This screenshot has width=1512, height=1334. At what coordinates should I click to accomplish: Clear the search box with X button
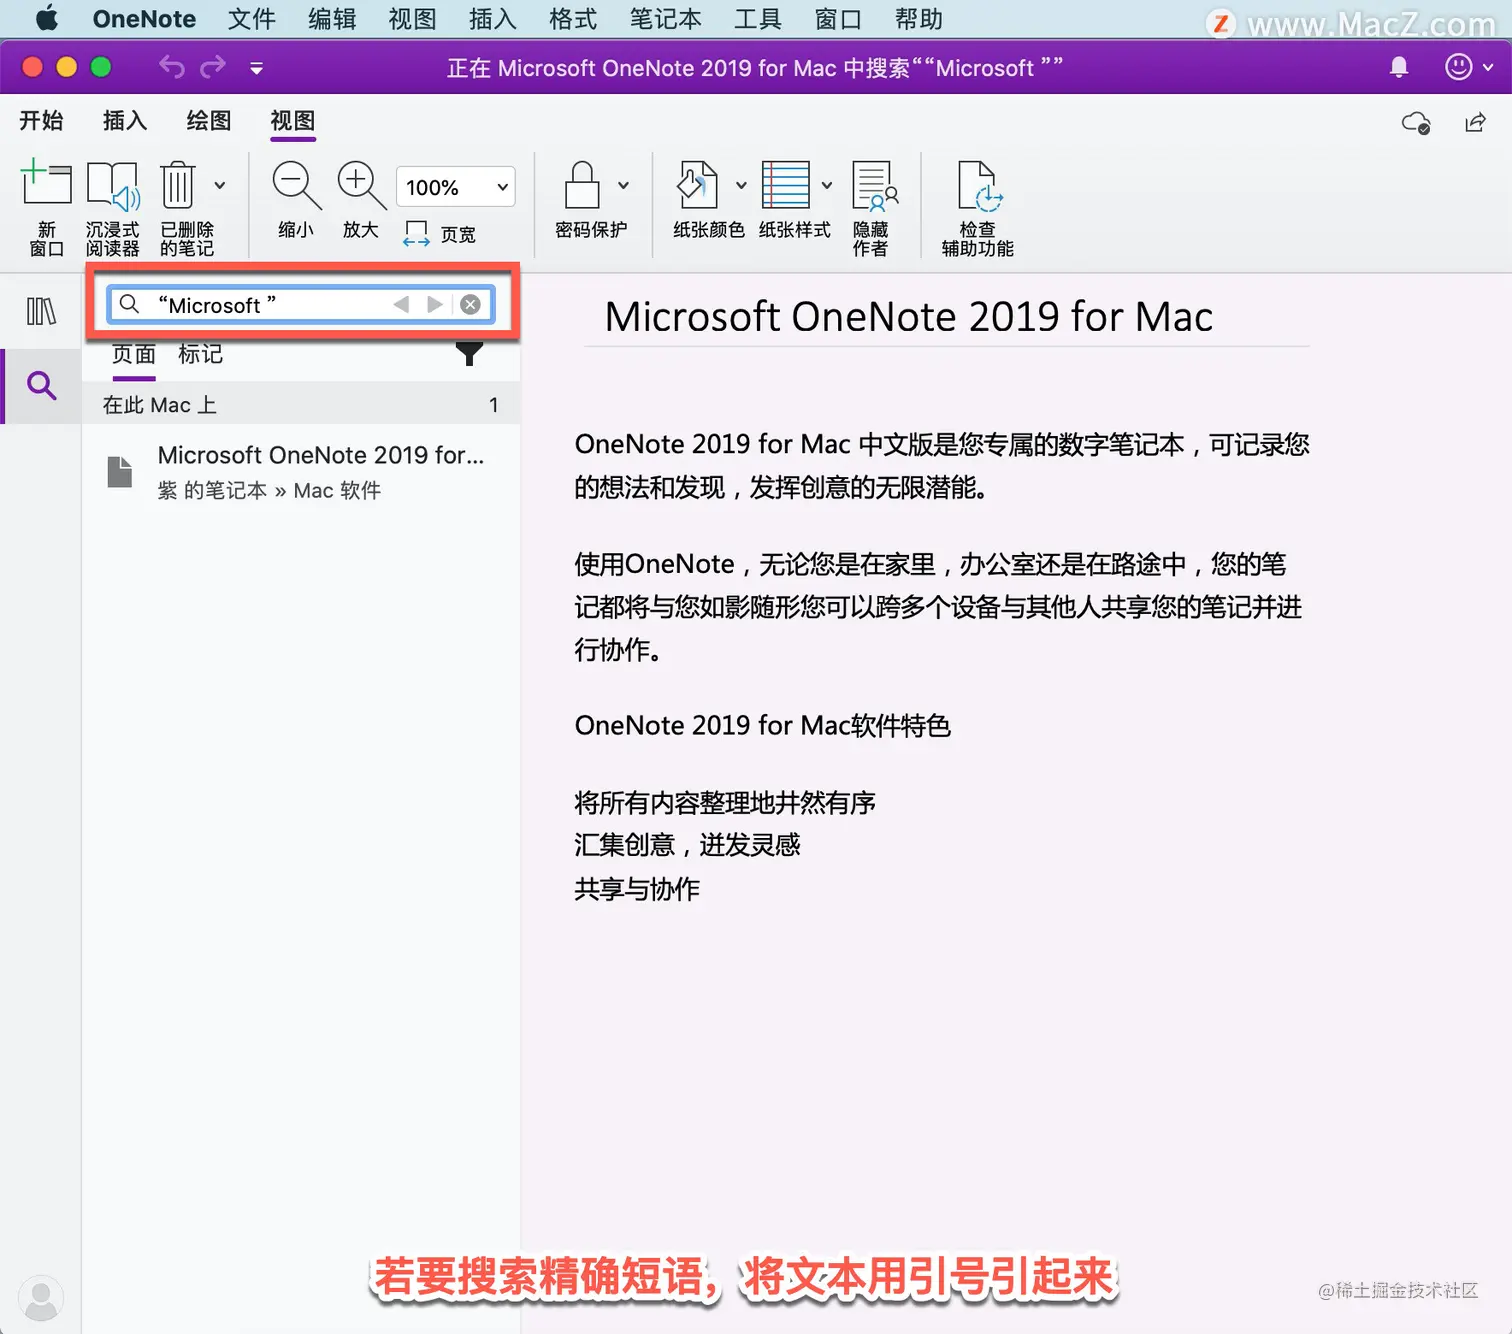tap(471, 304)
